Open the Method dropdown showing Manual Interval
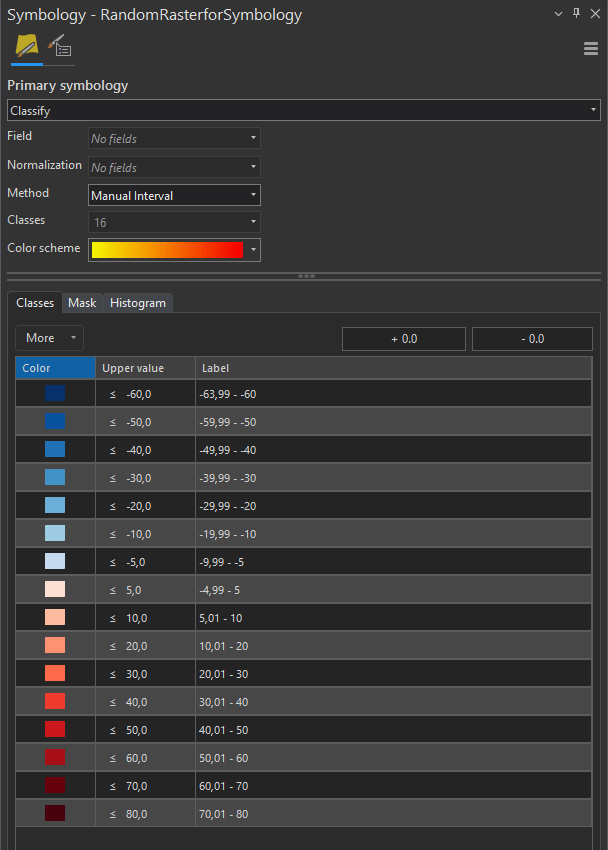608x850 pixels. click(x=174, y=195)
